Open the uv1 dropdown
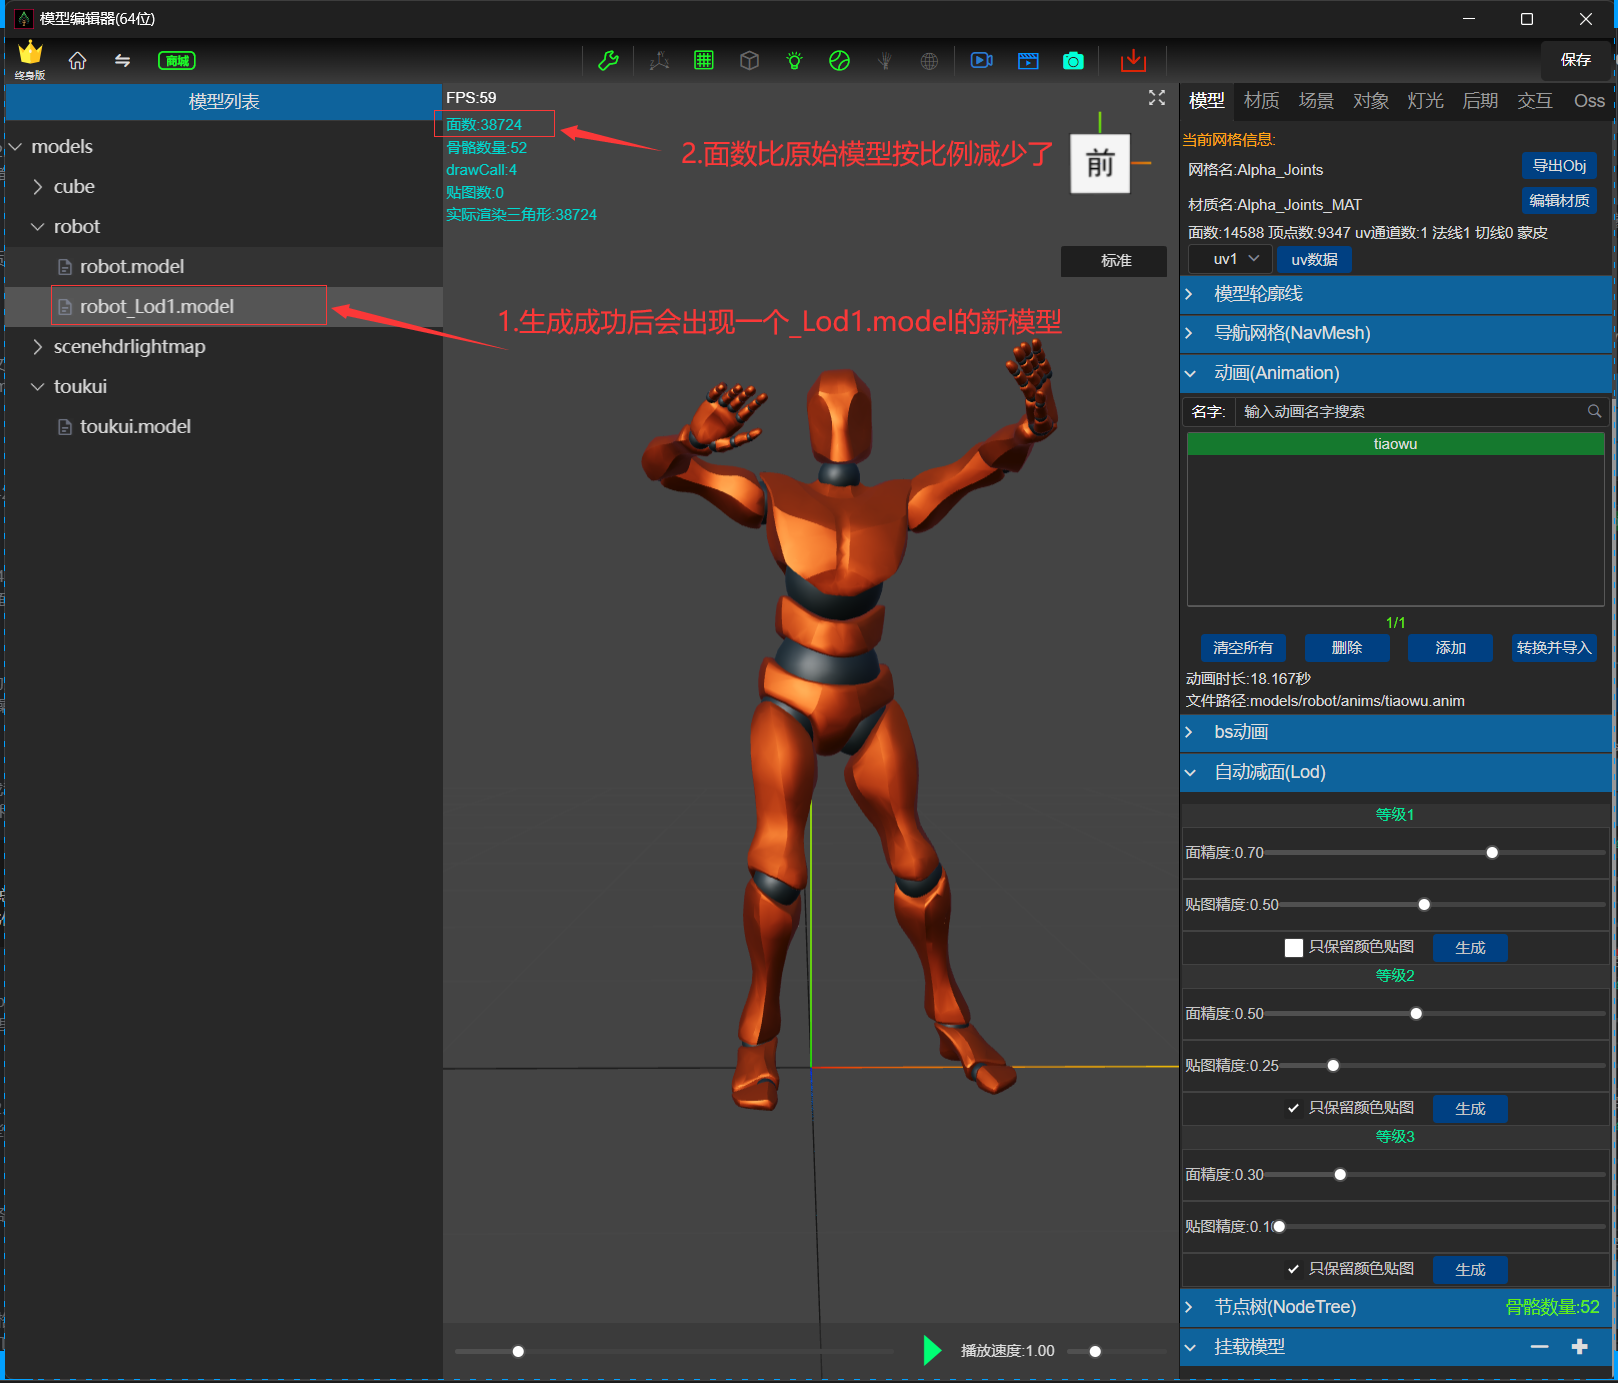Viewport: 1618px width, 1383px height. pos(1230,259)
